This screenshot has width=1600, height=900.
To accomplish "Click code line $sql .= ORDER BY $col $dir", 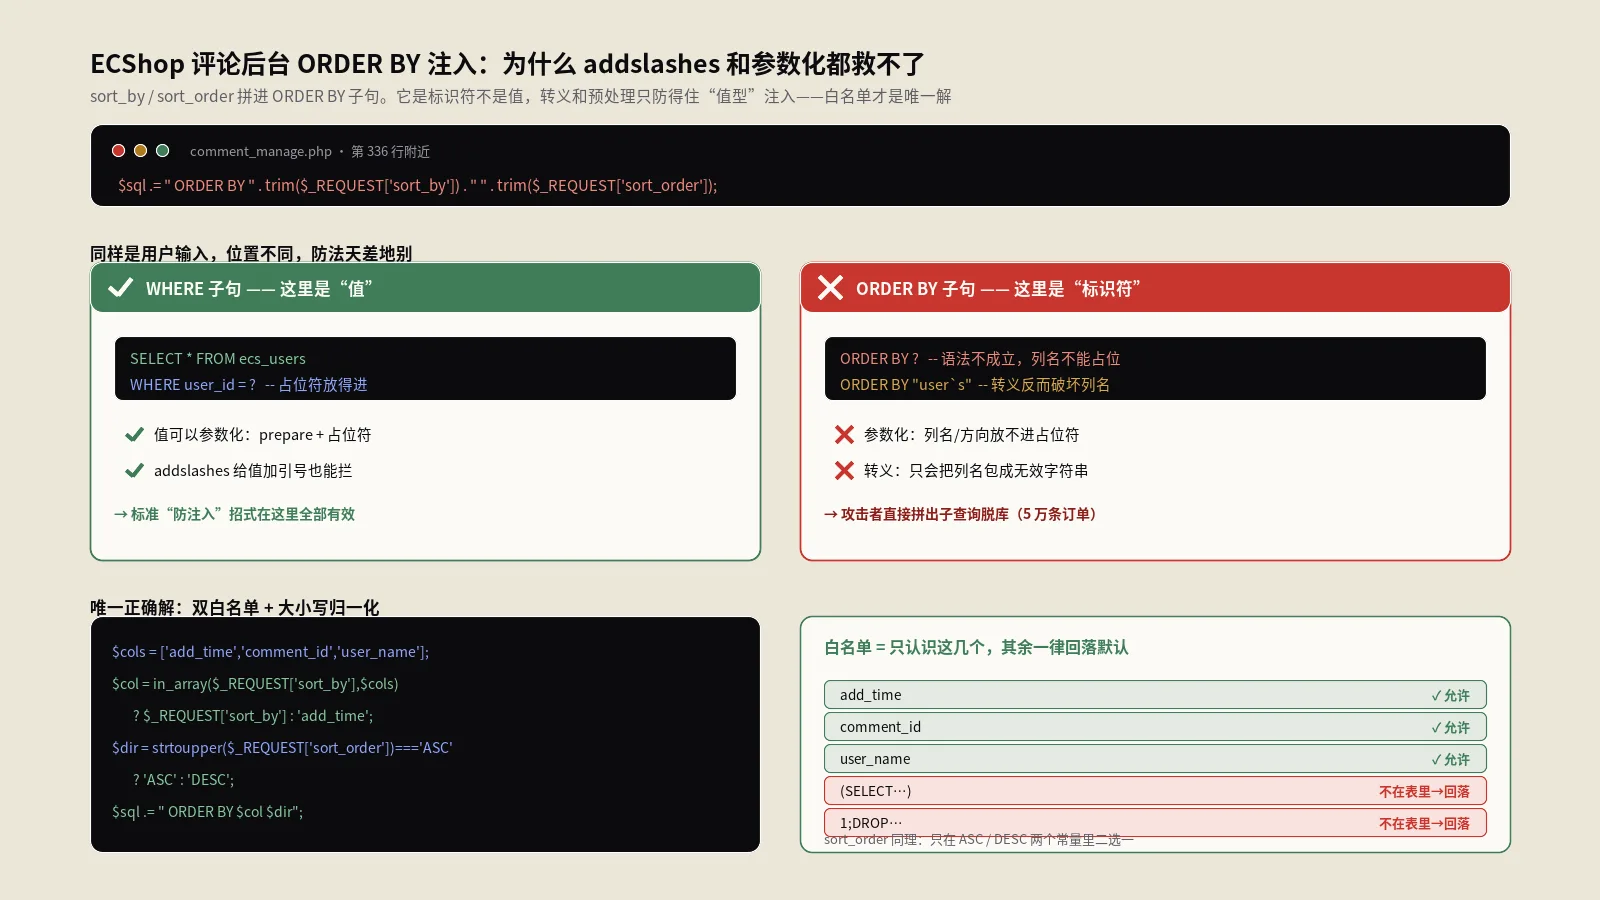I will click(x=207, y=811).
